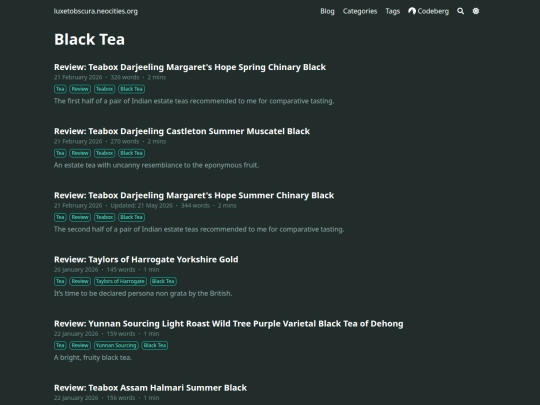Click "declared persona non grata" summary text
Viewport: 540px width, 405px height.
[143, 293]
